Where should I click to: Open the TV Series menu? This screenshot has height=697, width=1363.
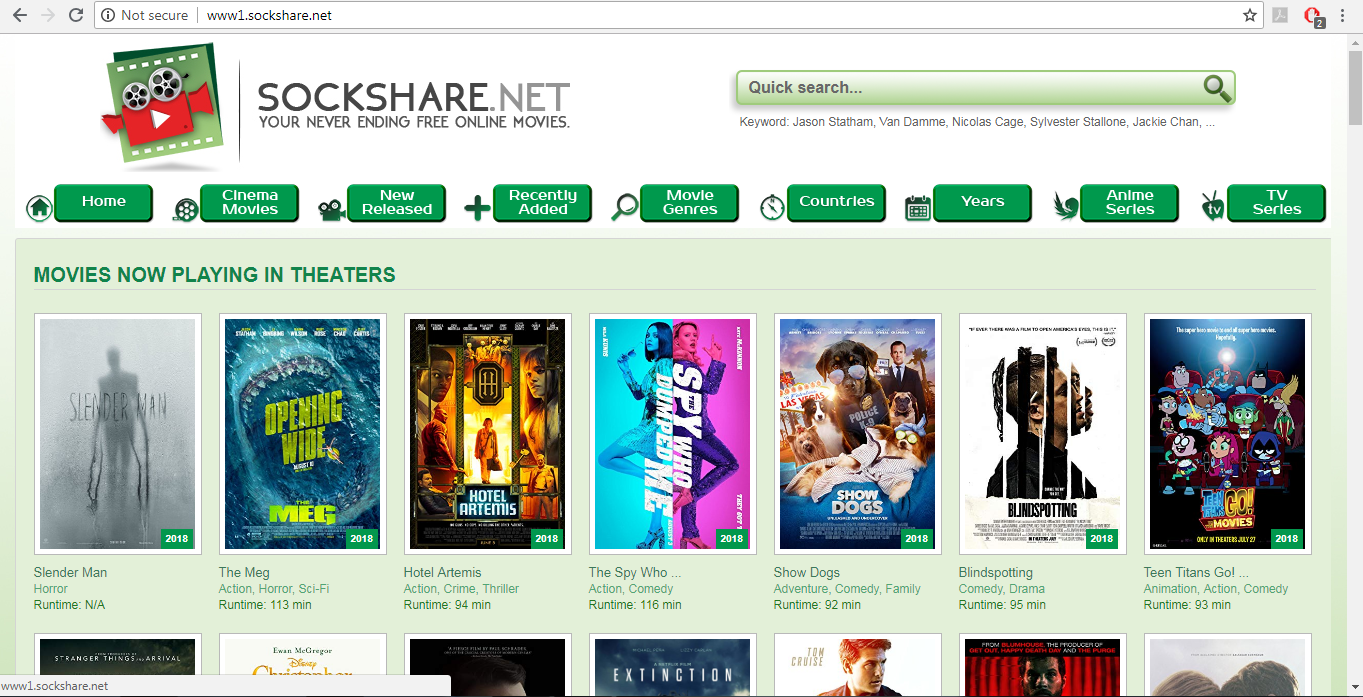pos(1277,202)
